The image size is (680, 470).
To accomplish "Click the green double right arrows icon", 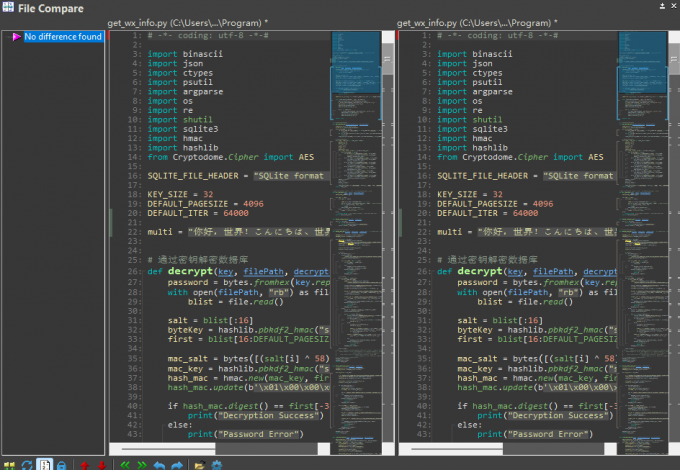I will click(x=142, y=465).
